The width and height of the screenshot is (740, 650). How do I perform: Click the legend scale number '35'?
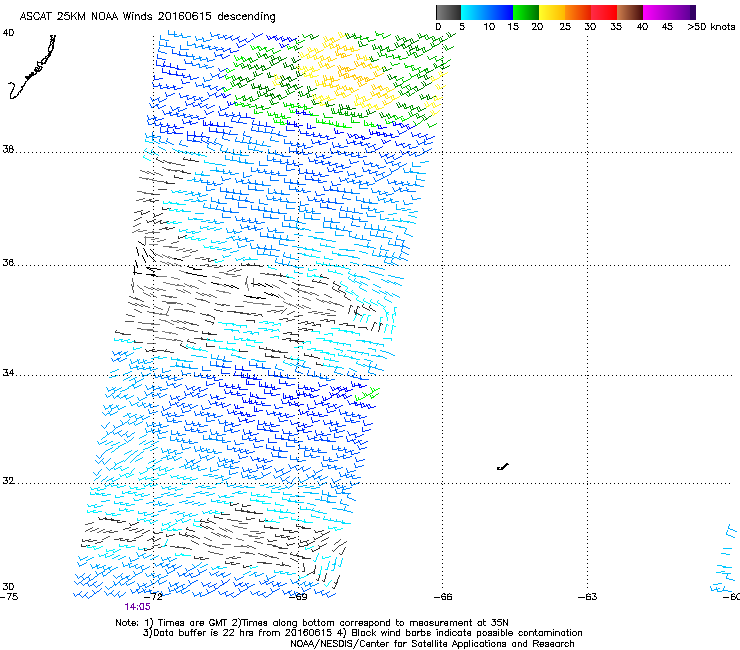[x=616, y=27]
